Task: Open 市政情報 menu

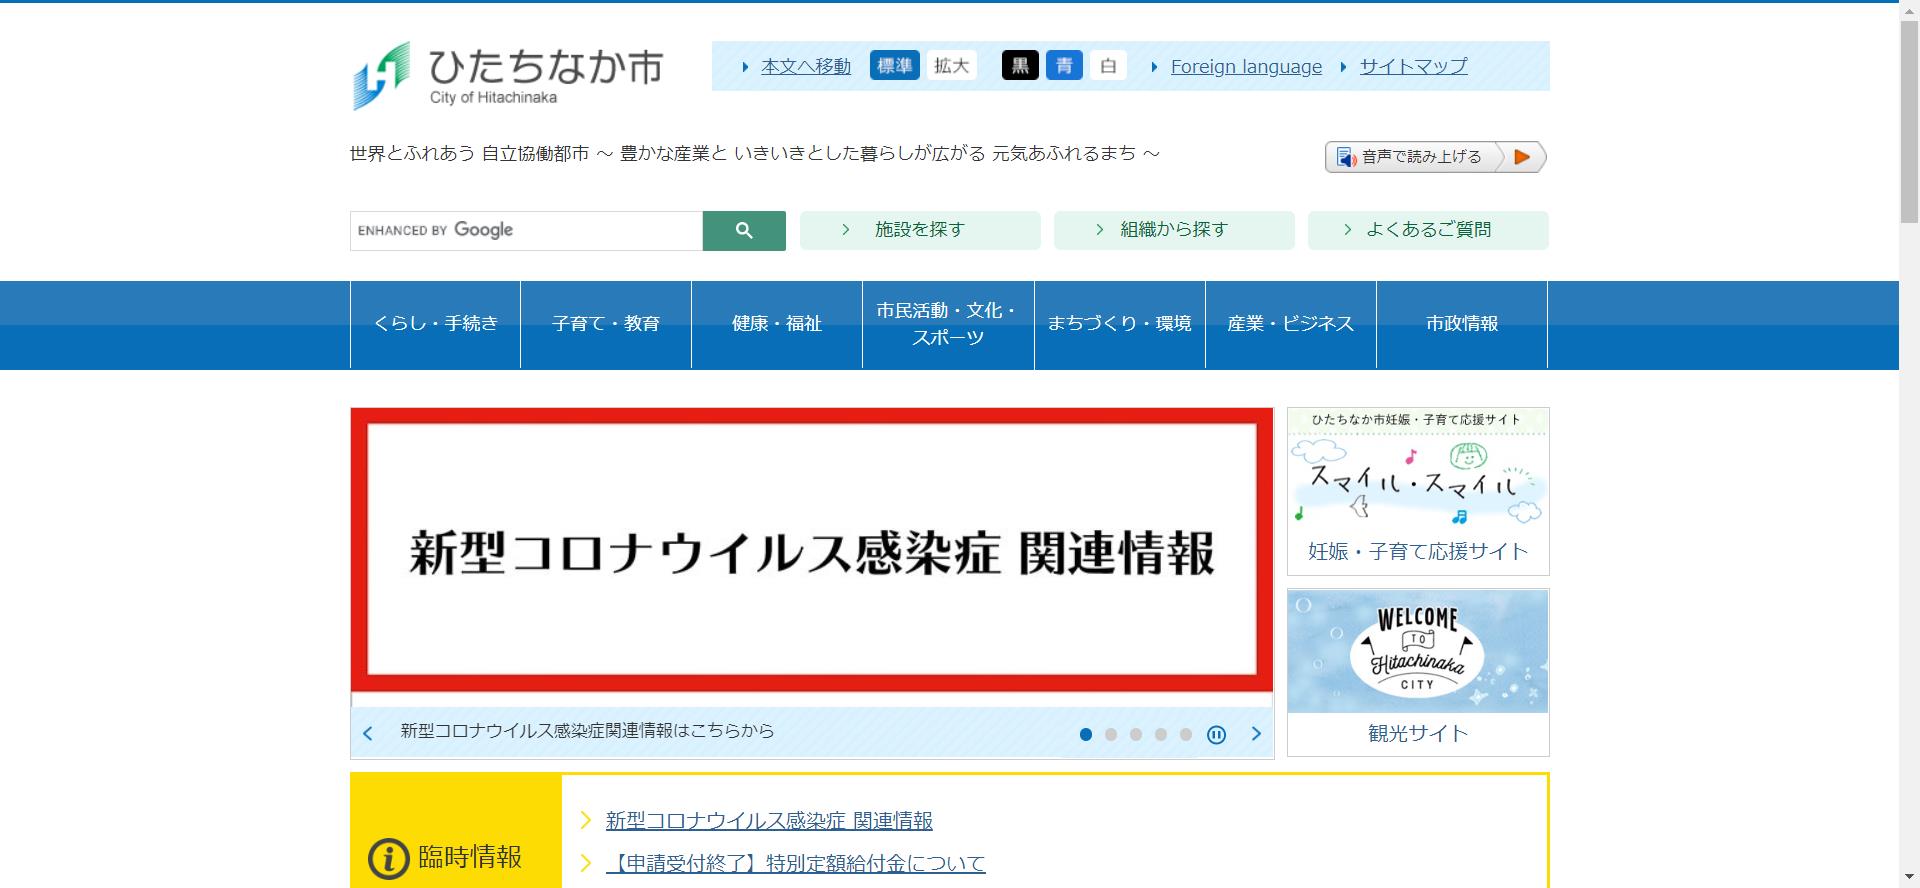Action: (x=1462, y=324)
